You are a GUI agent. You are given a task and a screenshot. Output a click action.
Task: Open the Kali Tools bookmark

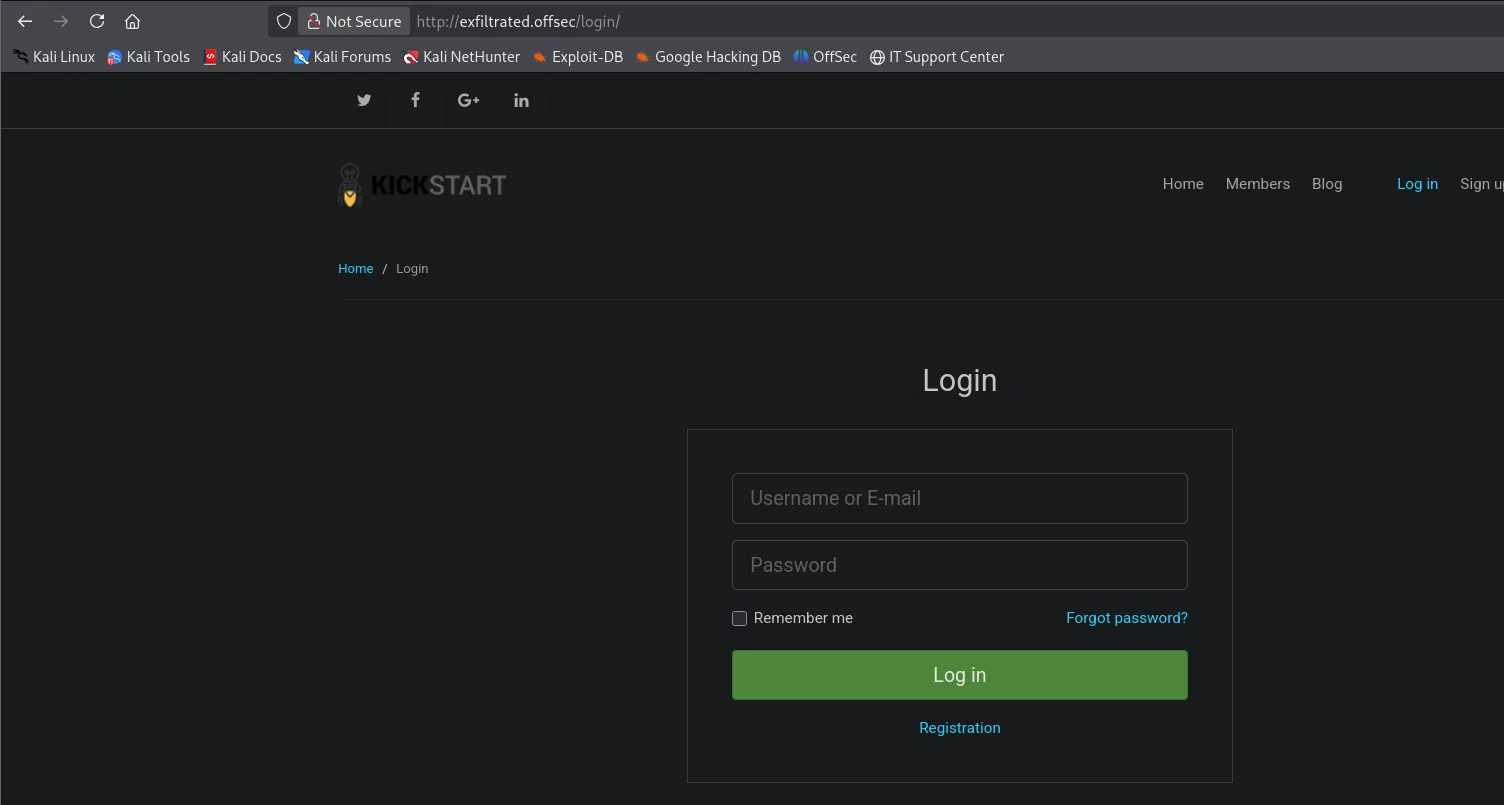(x=148, y=57)
